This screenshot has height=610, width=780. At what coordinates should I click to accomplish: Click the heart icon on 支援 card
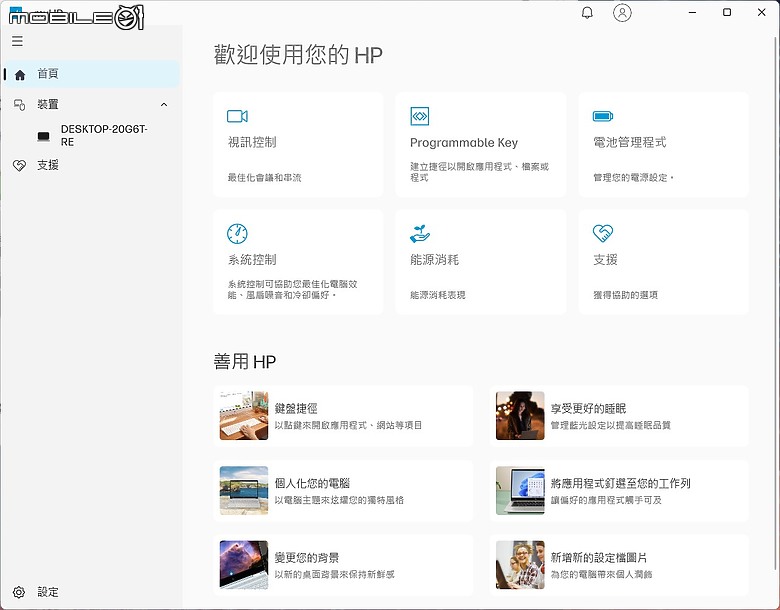pos(603,233)
